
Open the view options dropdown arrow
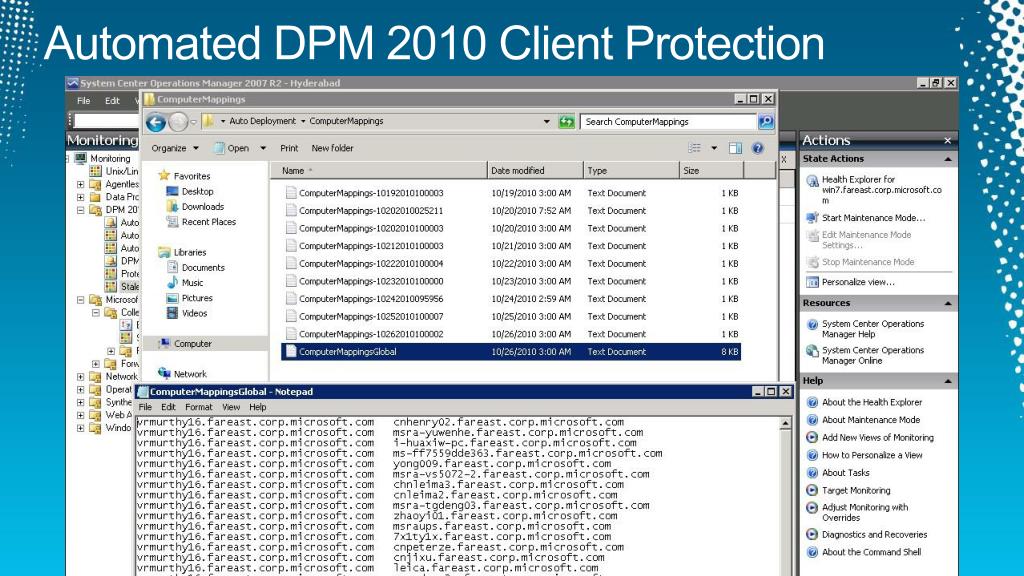pyautogui.click(x=714, y=148)
